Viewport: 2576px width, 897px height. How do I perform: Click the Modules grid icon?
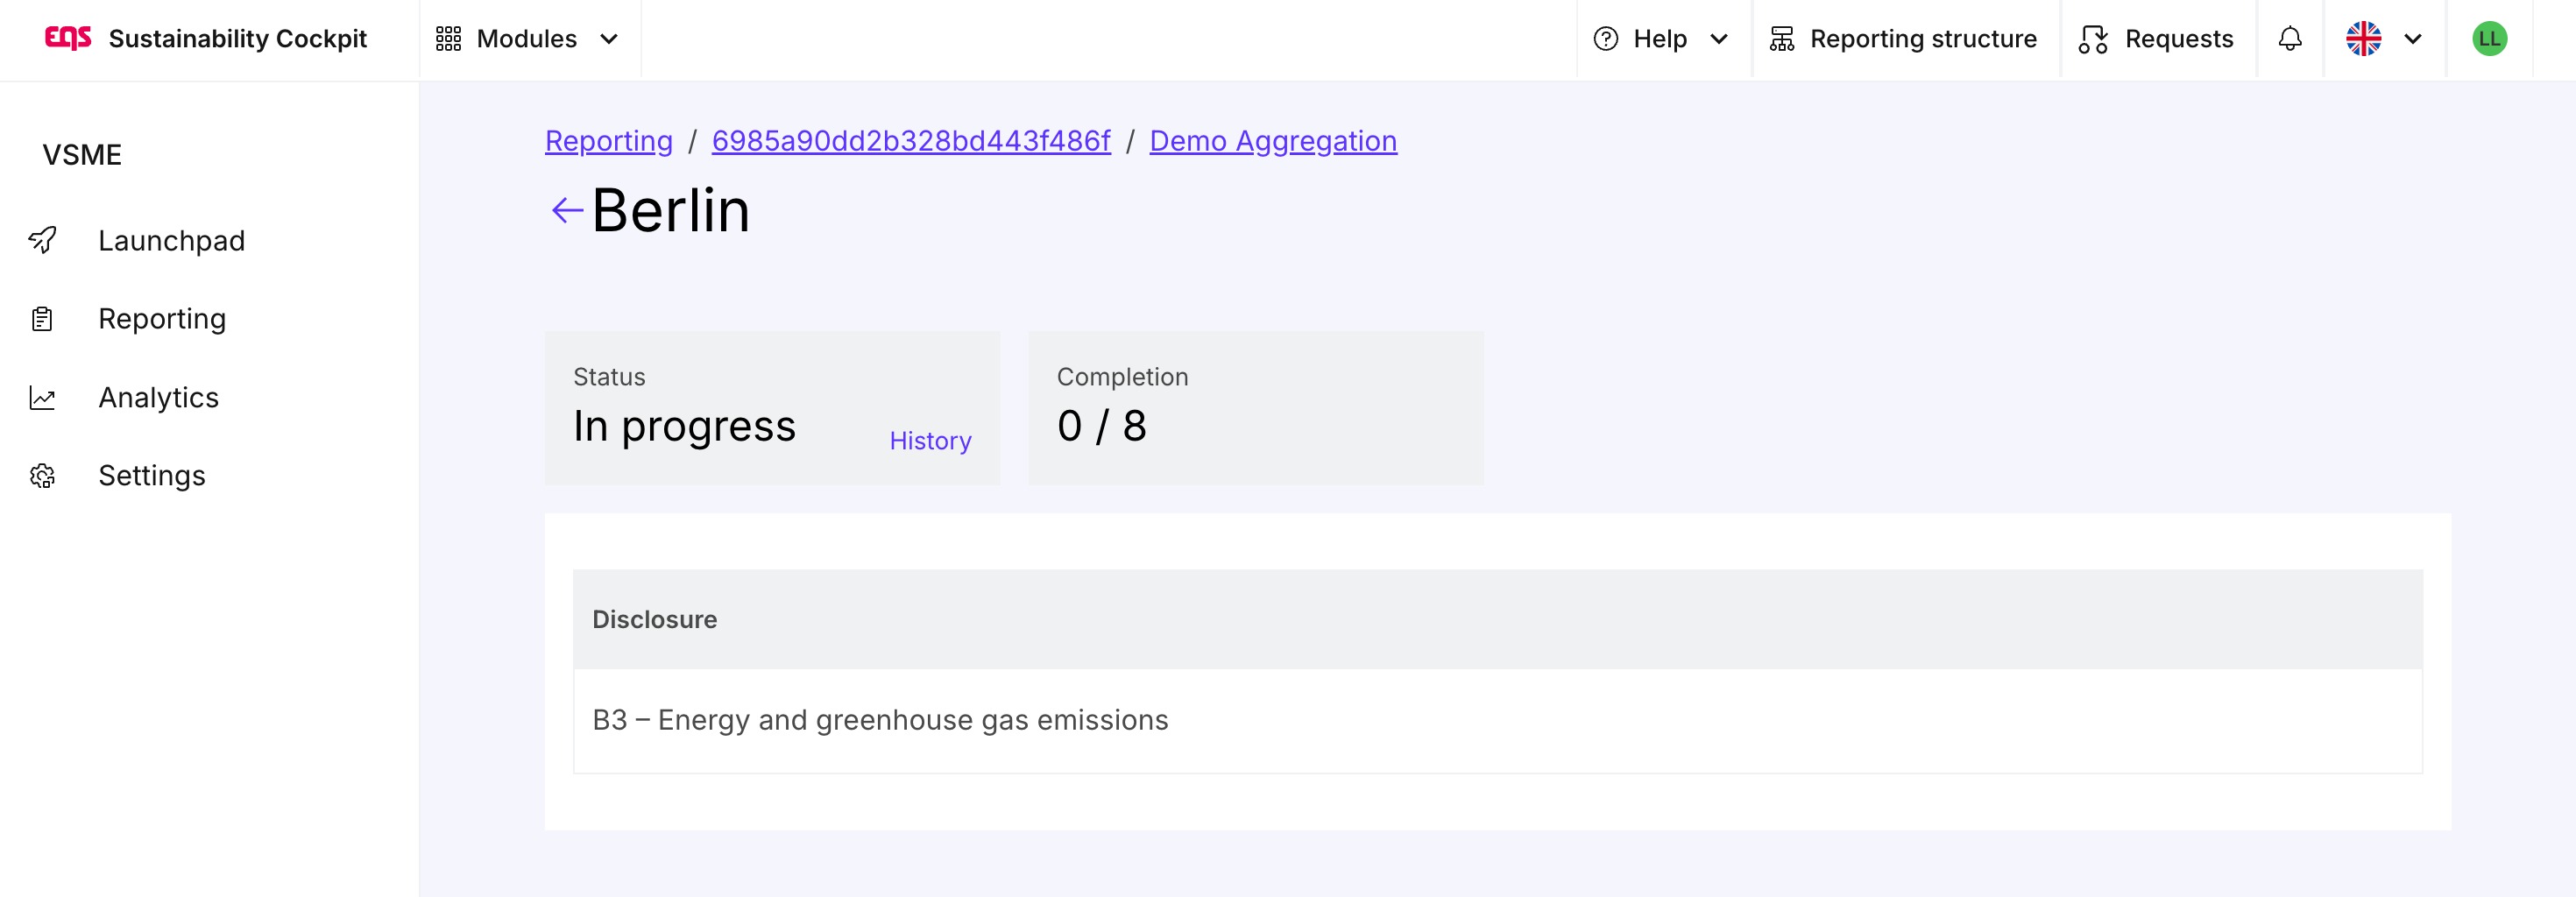[x=448, y=39]
